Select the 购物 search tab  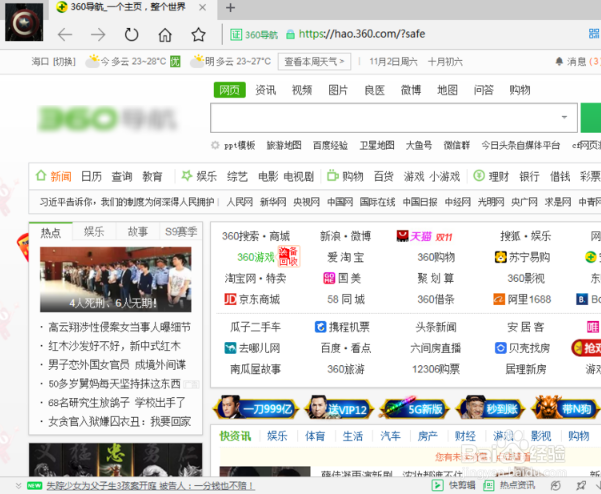(520, 90)
